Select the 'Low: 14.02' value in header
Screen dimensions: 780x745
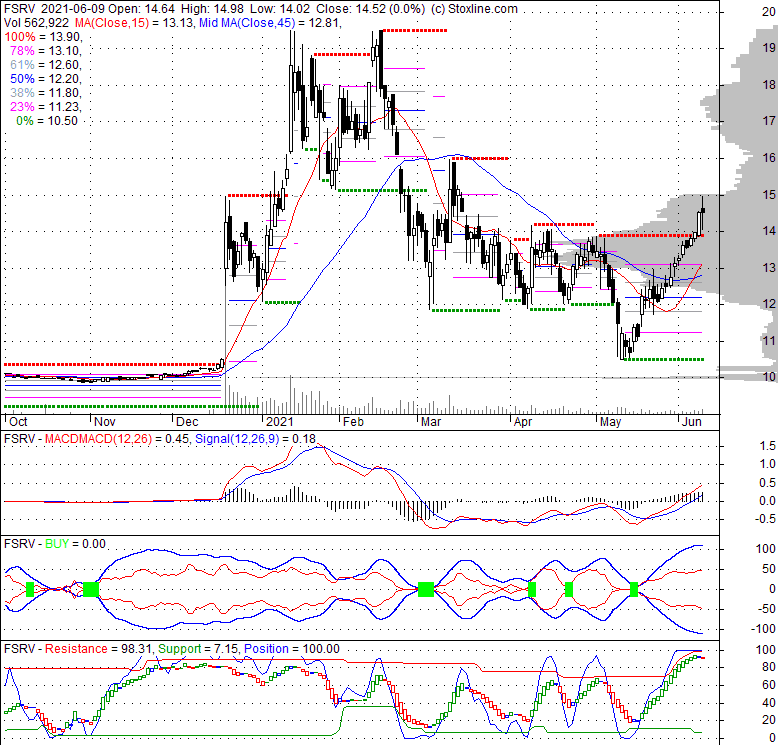pyautogui.click(x=280, y=8)
